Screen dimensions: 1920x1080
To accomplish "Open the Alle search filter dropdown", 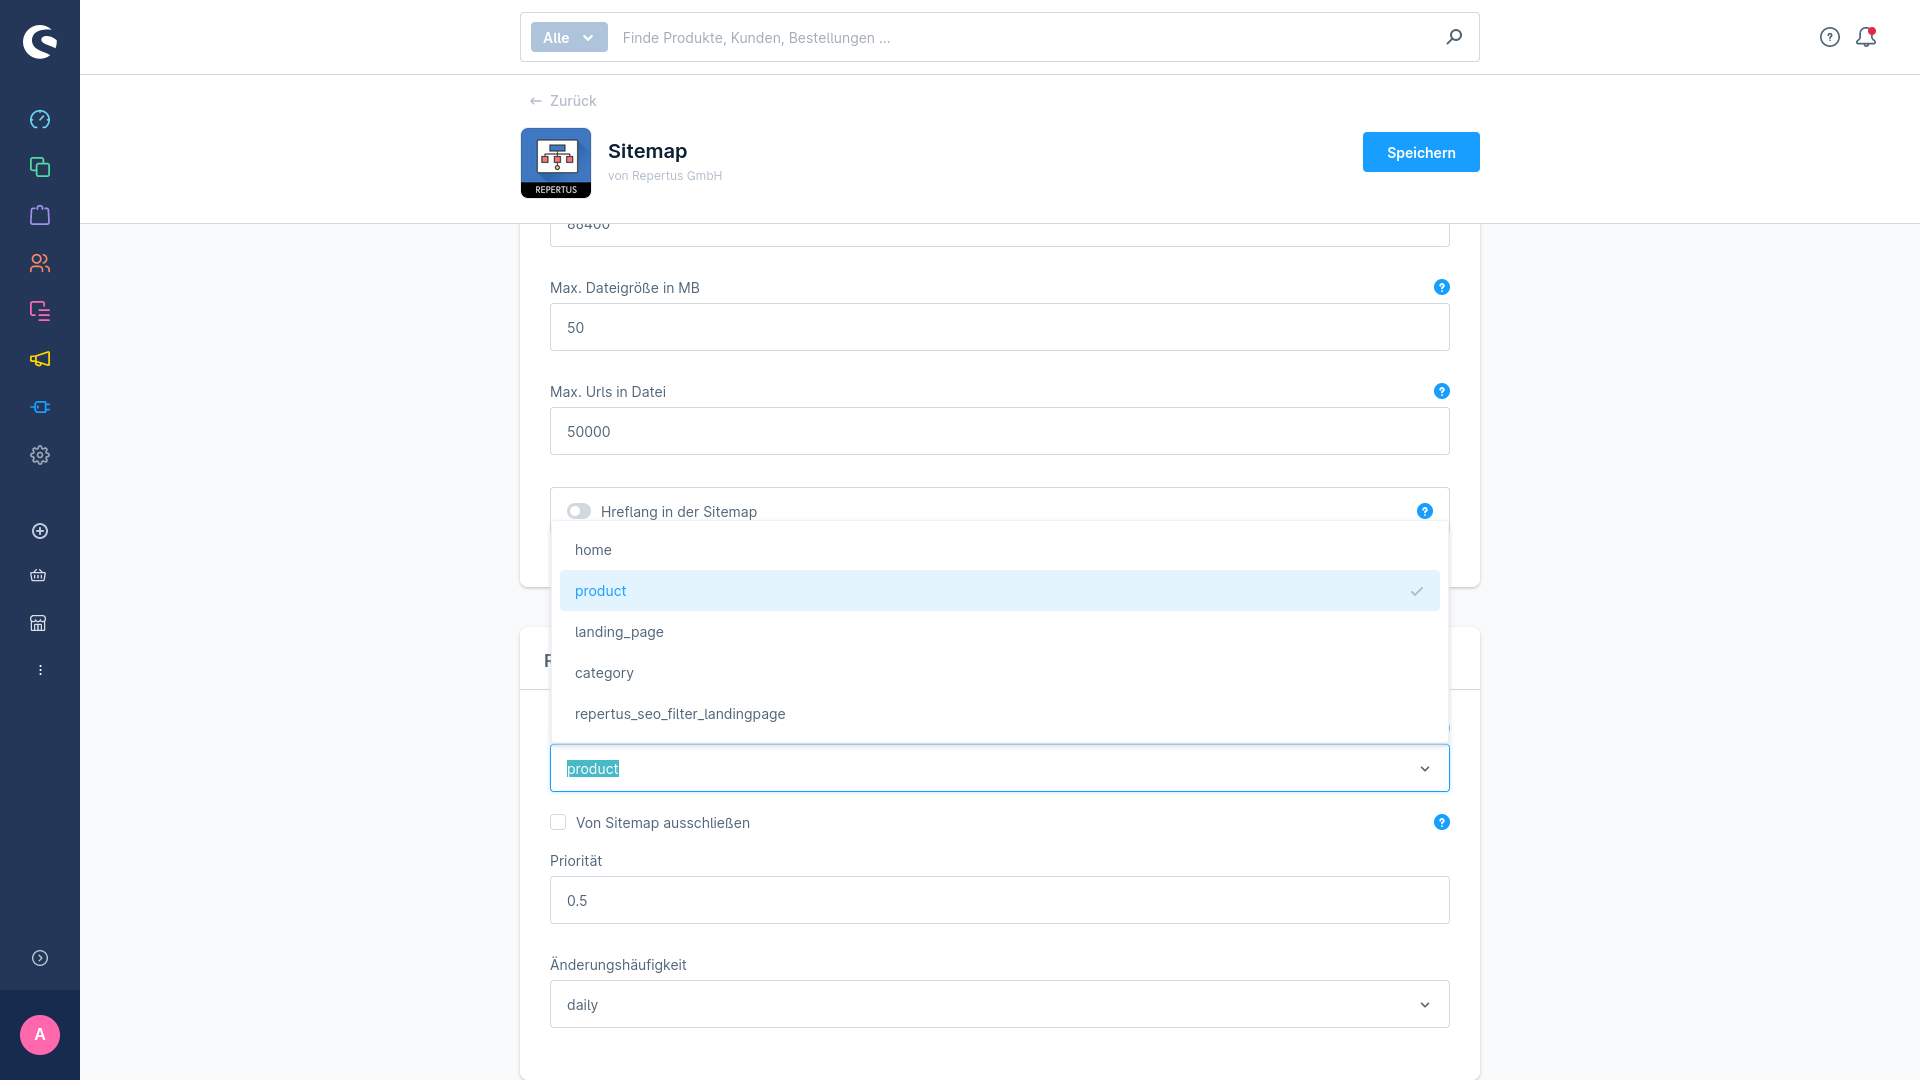I will (569, 37).
